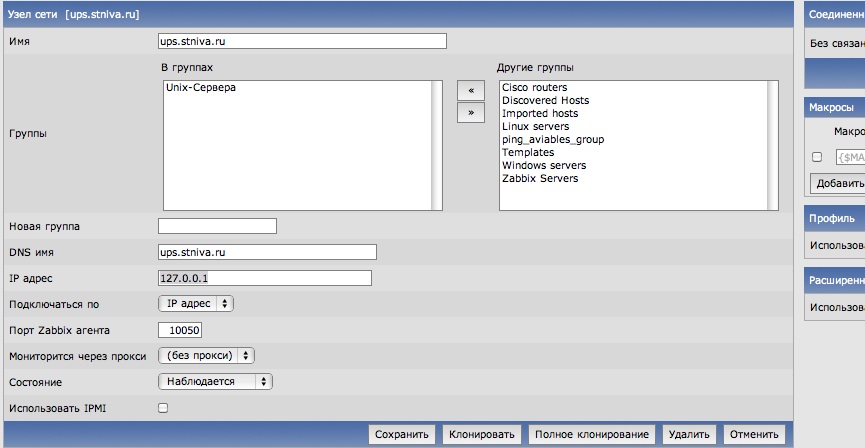Expand the Мониторится через прокси dropdown

point(206,355)
